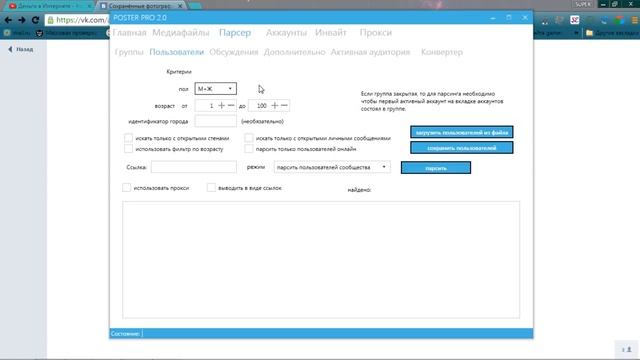Click the 'сохранить пользователей' button
The height and width of the screenshot is (360, 640).
coord(462,148)
